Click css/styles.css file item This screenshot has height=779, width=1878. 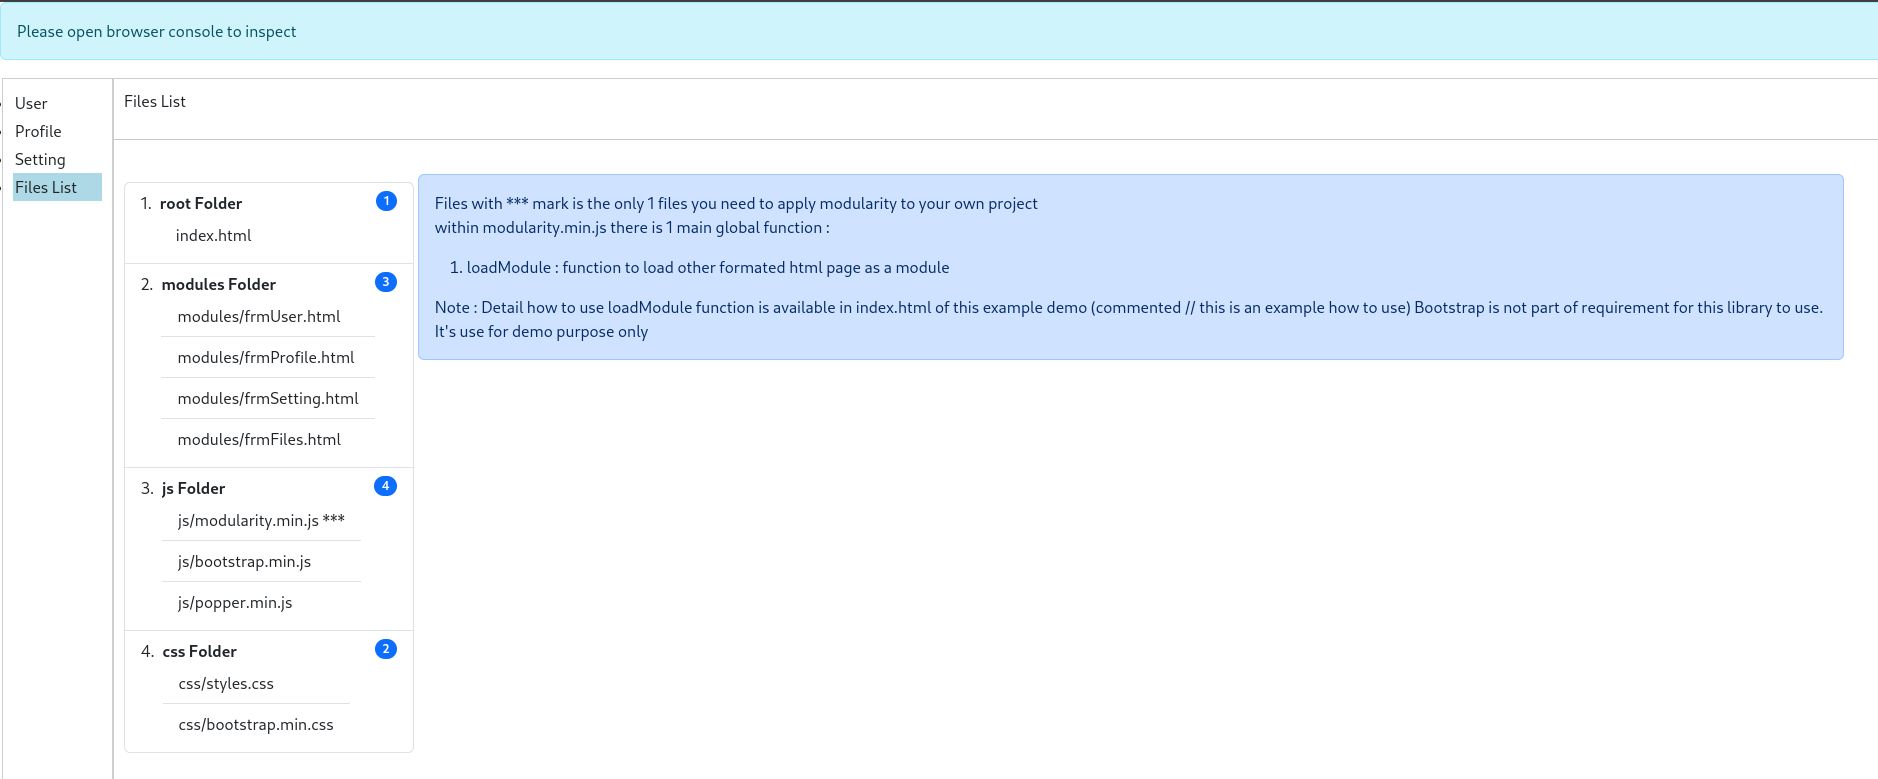click(226, 683)
